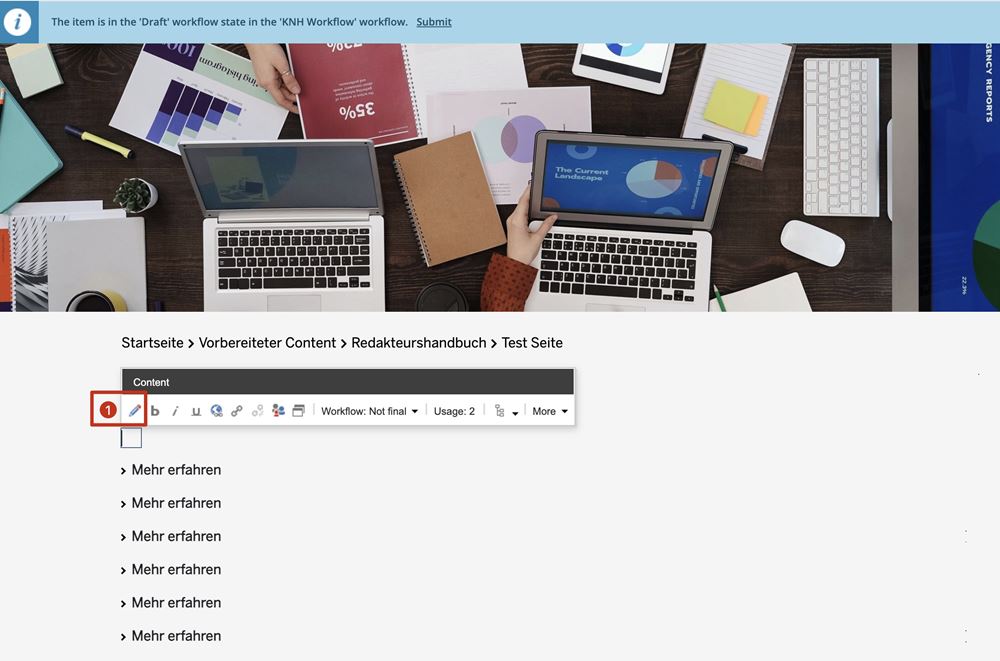Toggle underline formatting in content toolbar
The height and width of the screenshot is (661, 1000).
[196, 411]
